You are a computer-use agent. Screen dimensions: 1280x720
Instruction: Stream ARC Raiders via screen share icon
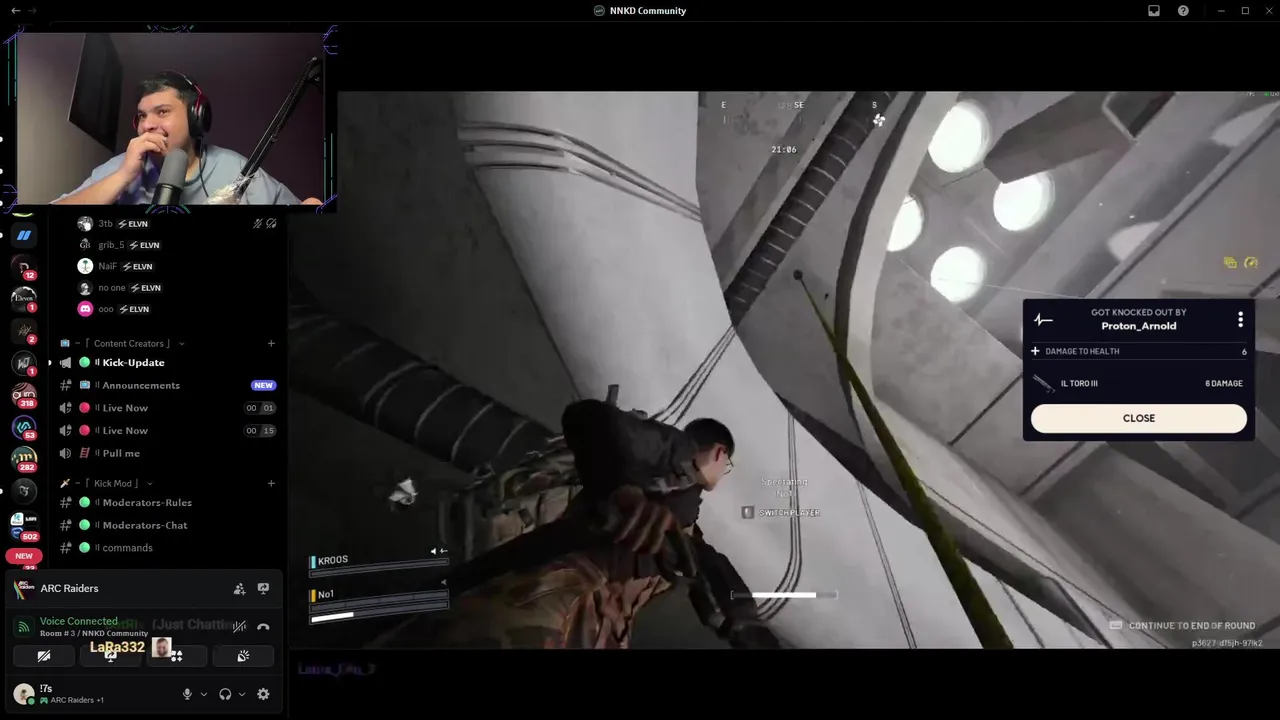tap(263, 589)
